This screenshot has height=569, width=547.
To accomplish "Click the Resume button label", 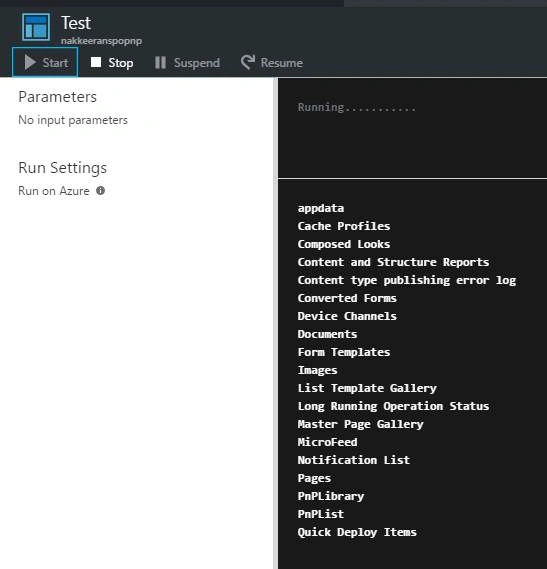I will click(x=282, y=63).
